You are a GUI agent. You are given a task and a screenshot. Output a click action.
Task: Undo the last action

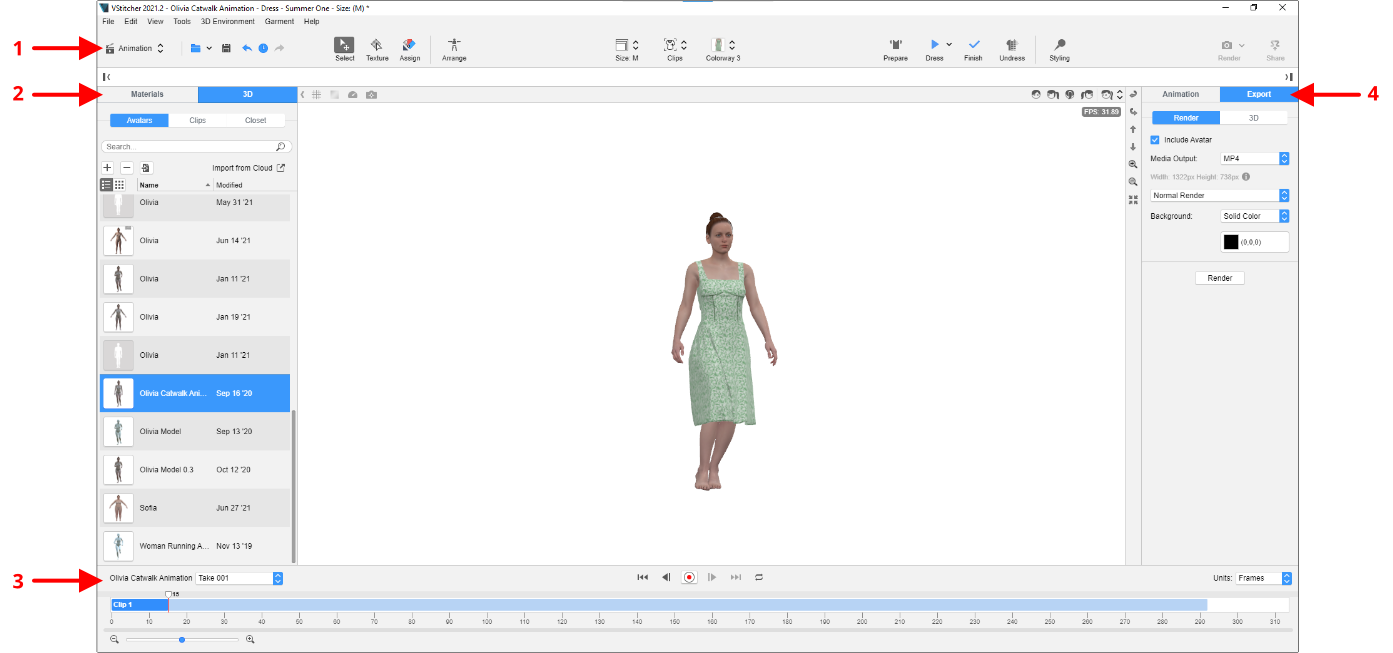[x=247, y=48]
